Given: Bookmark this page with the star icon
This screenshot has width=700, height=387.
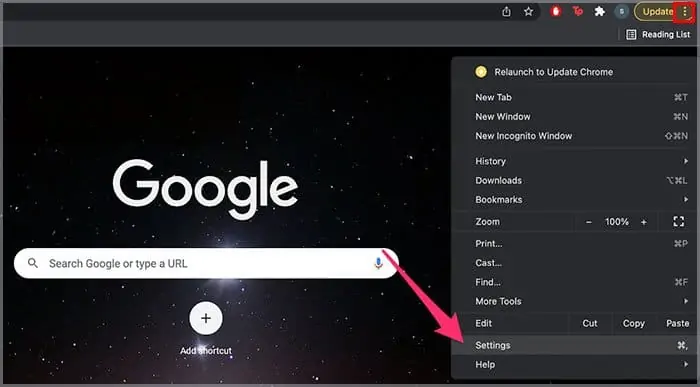Looking at the screenshot, I should pyautogui.click(x=529, y=12).
